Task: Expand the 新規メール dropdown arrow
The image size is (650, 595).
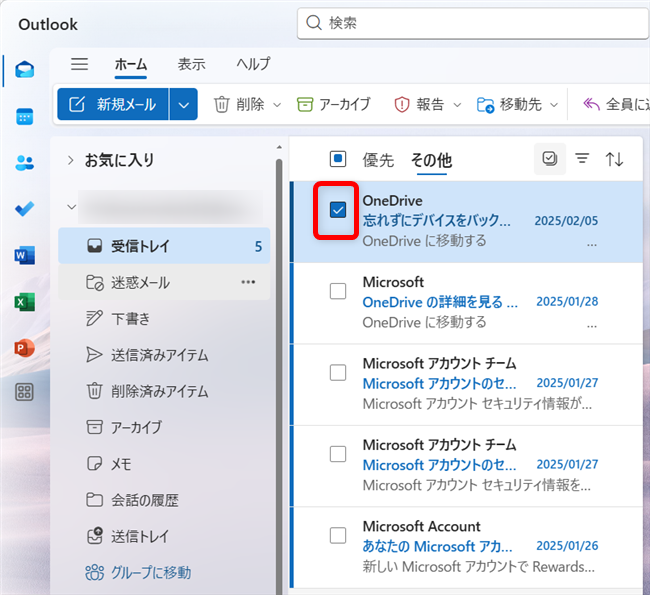Action: (x=183, y=104)
